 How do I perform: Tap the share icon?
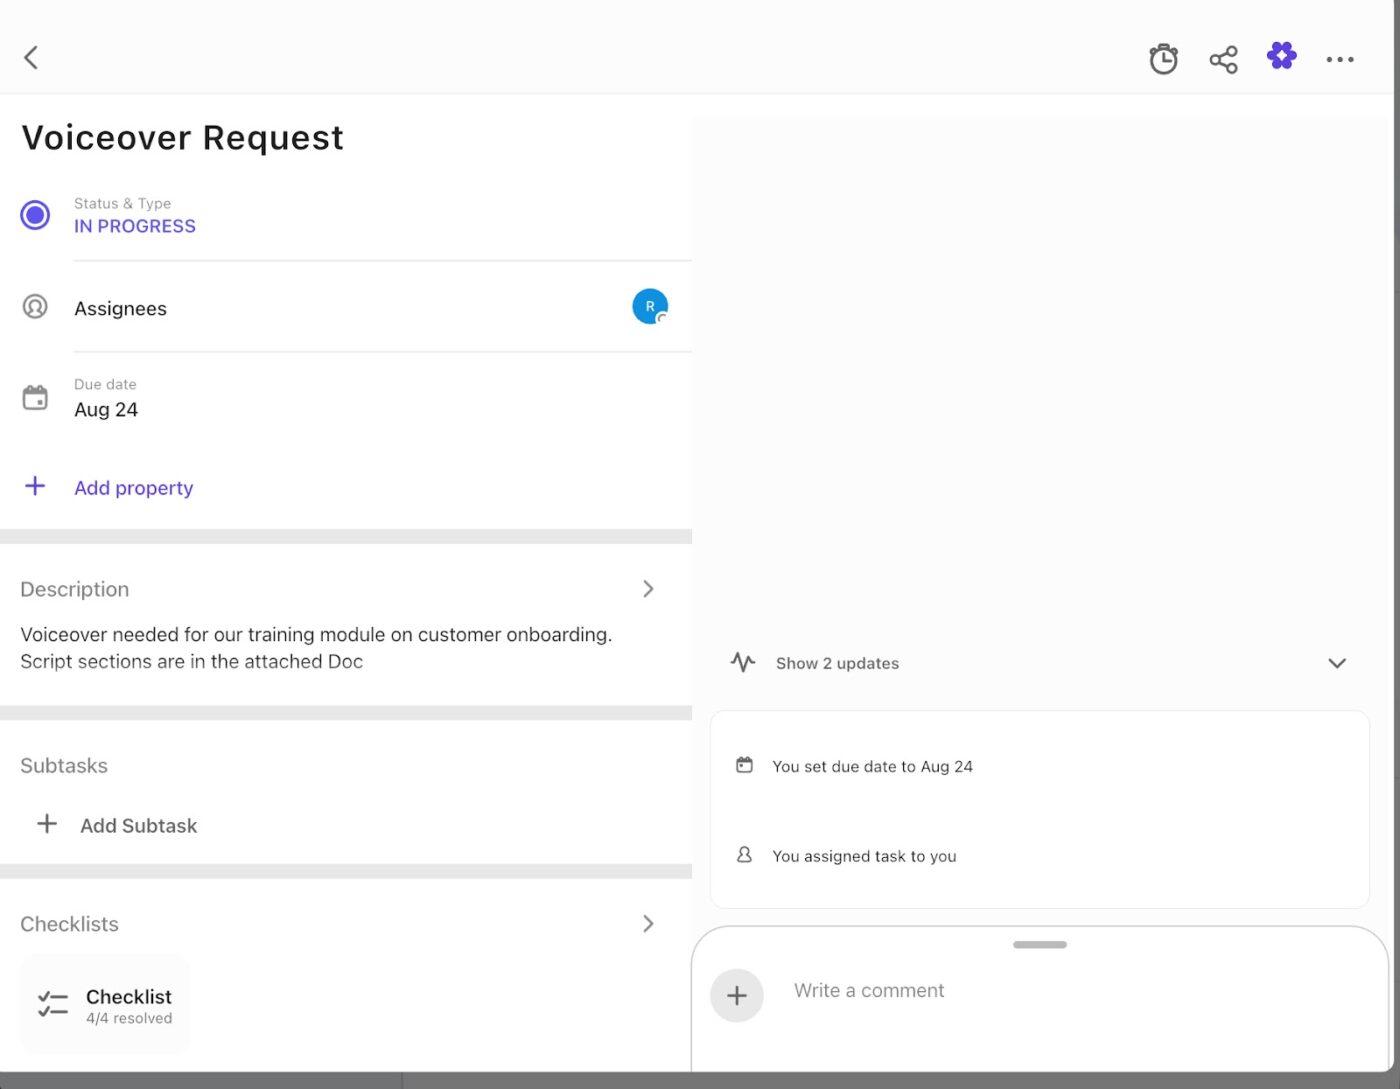(x=1223, y=59)
